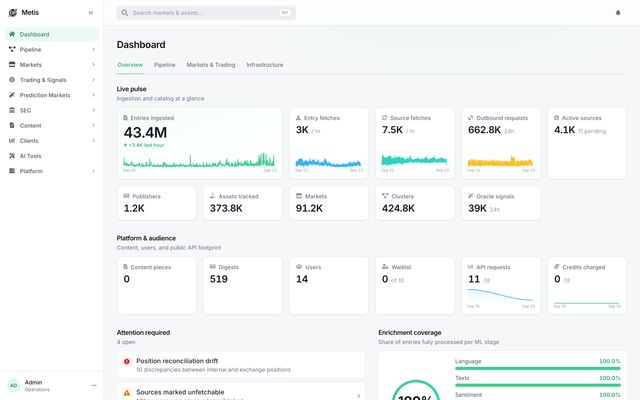Expand the Markets sidebar chevron

(x=93, y=64)
